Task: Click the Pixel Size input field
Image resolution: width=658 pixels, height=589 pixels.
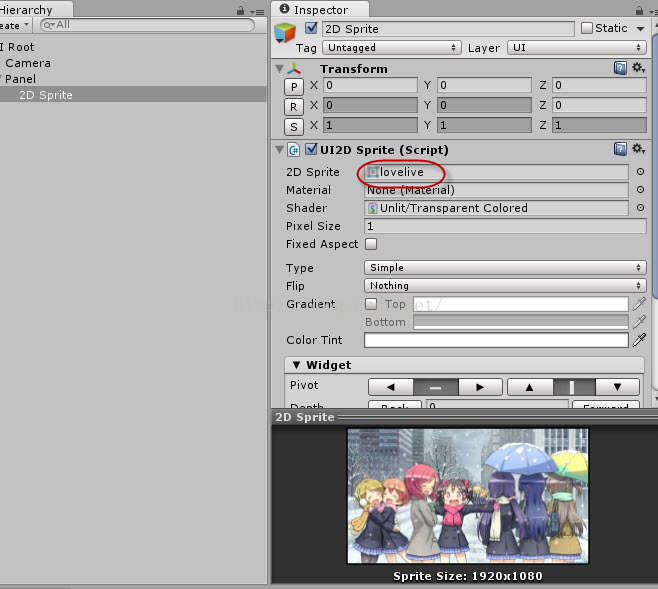Action: (505, 226)
